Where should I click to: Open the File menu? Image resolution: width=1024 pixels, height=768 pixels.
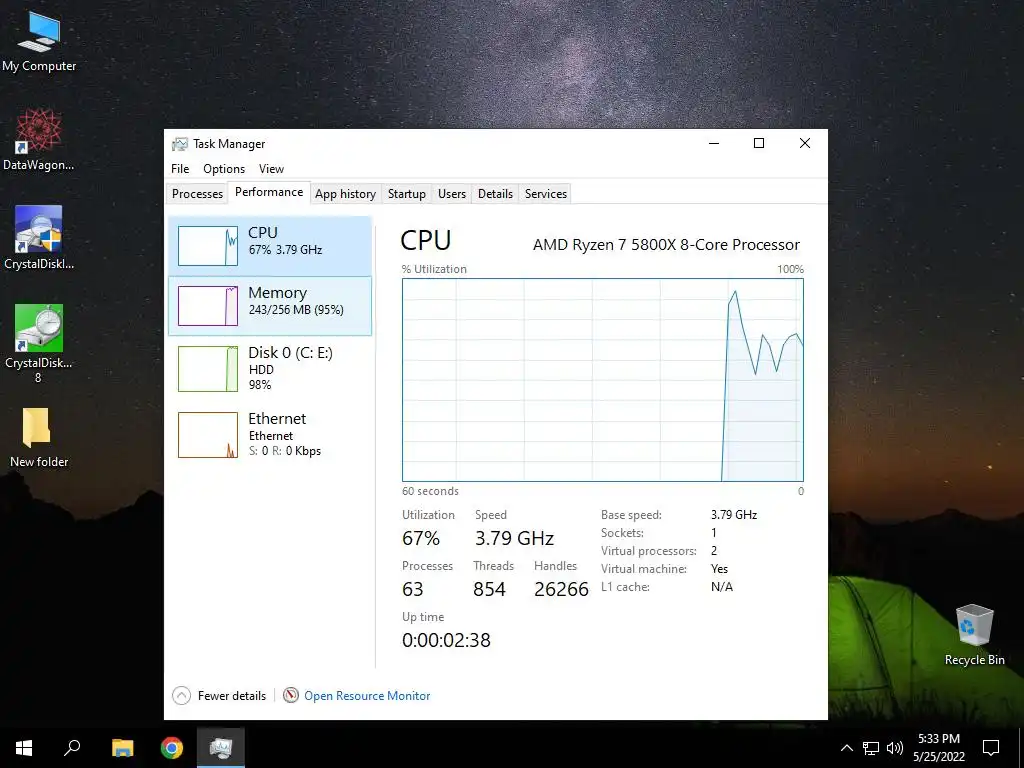(180, 168)
